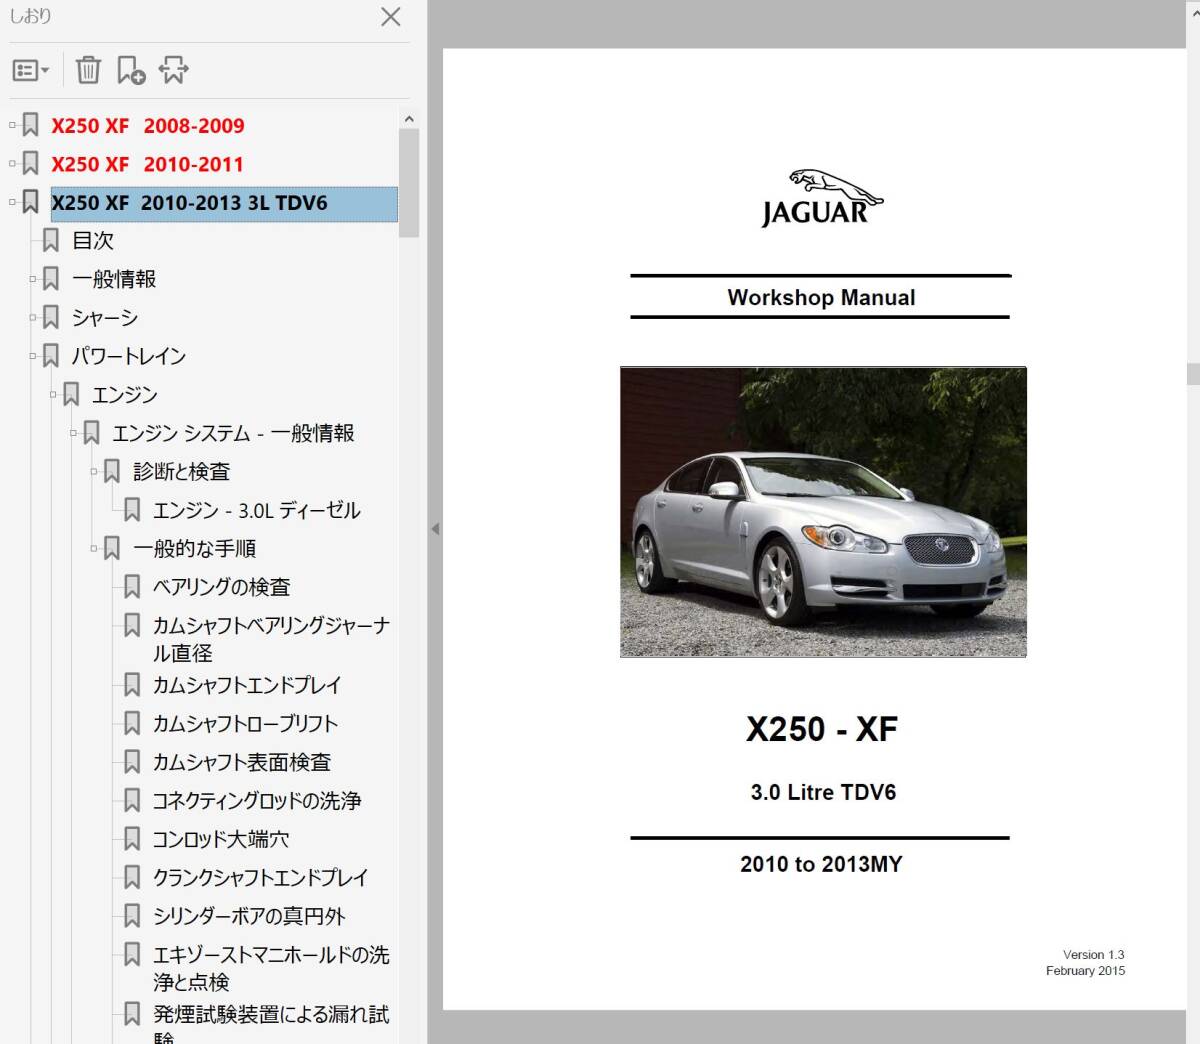Click bookmark icon beside 目次
1200x1044 pixels.
coord(51,240)
